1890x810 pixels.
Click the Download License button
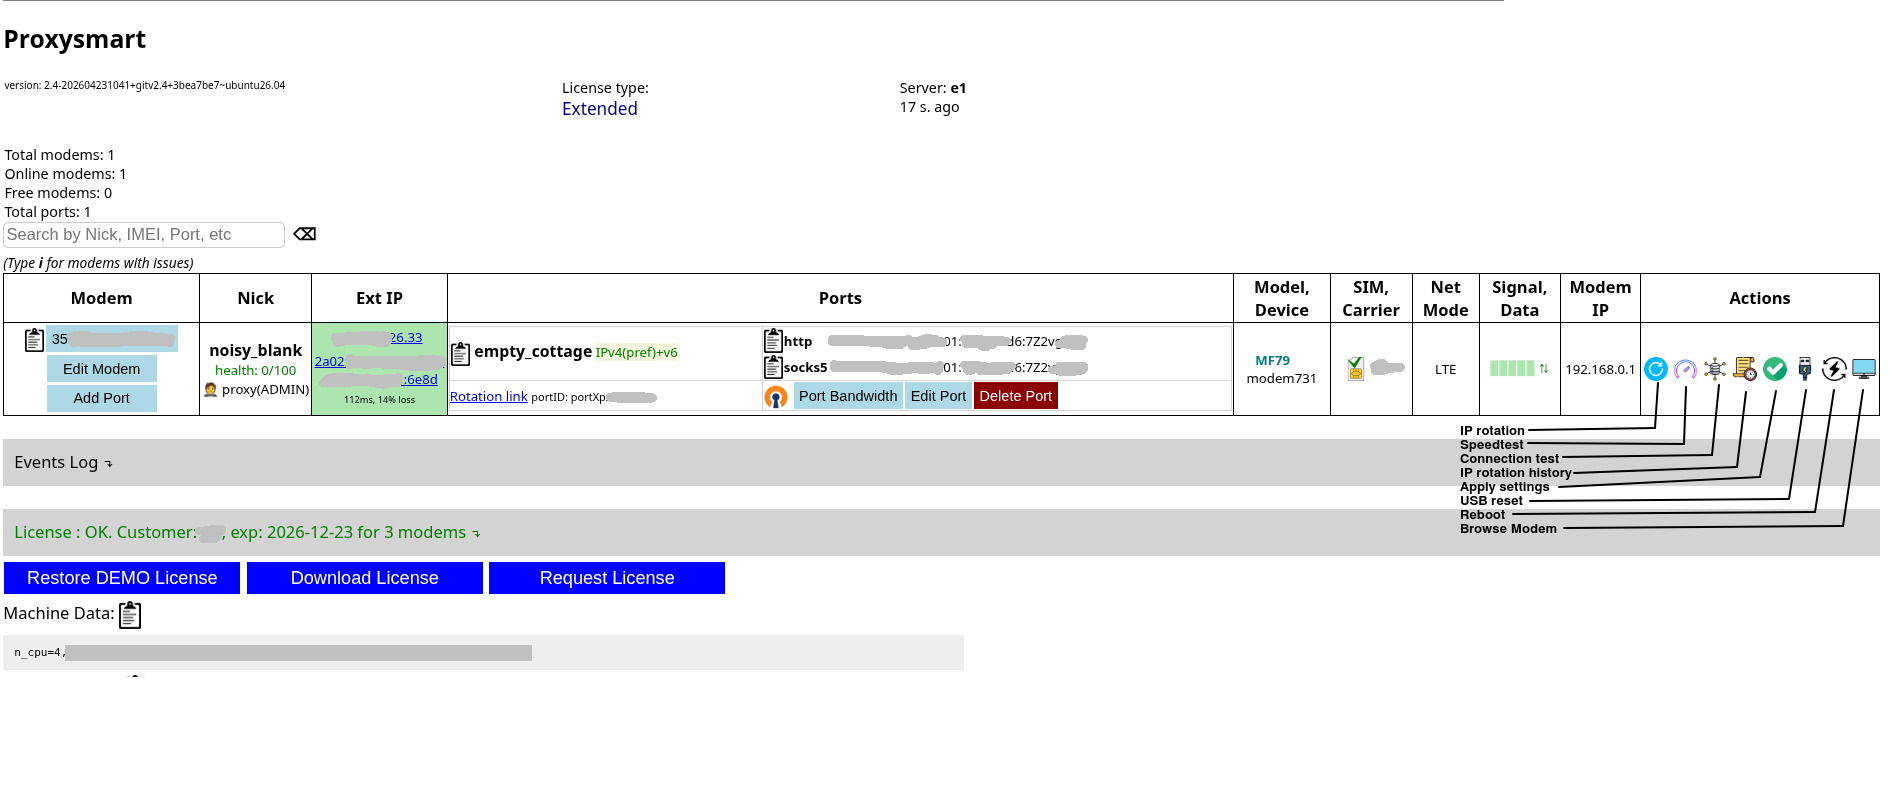click(364, 578)
